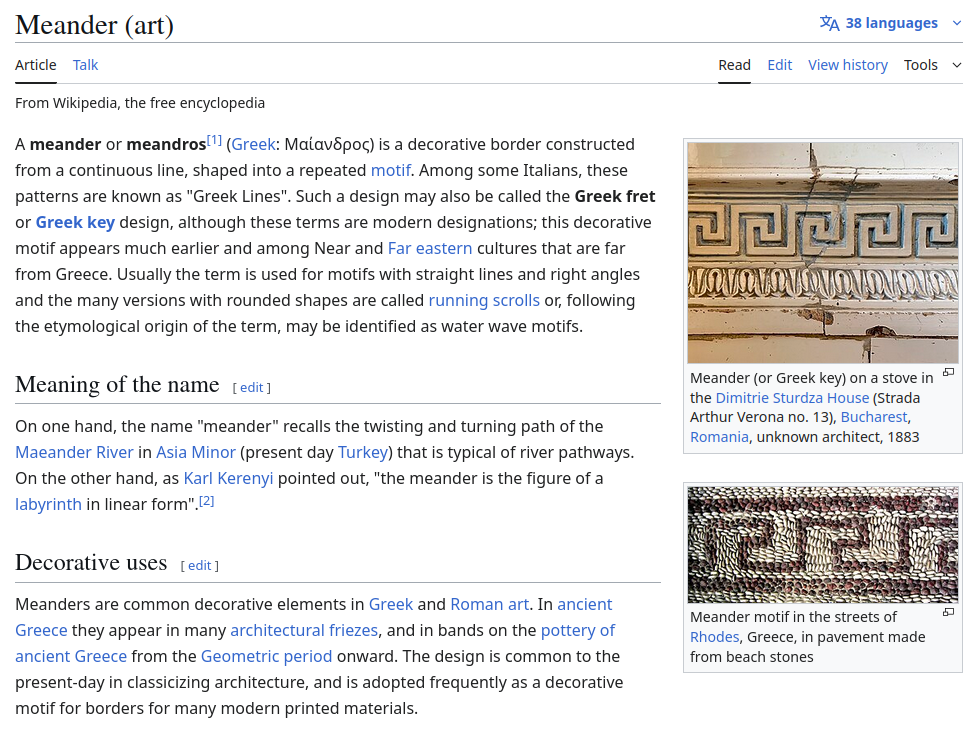Select the Read tab

pyautogui.click(x=734, y=65)
